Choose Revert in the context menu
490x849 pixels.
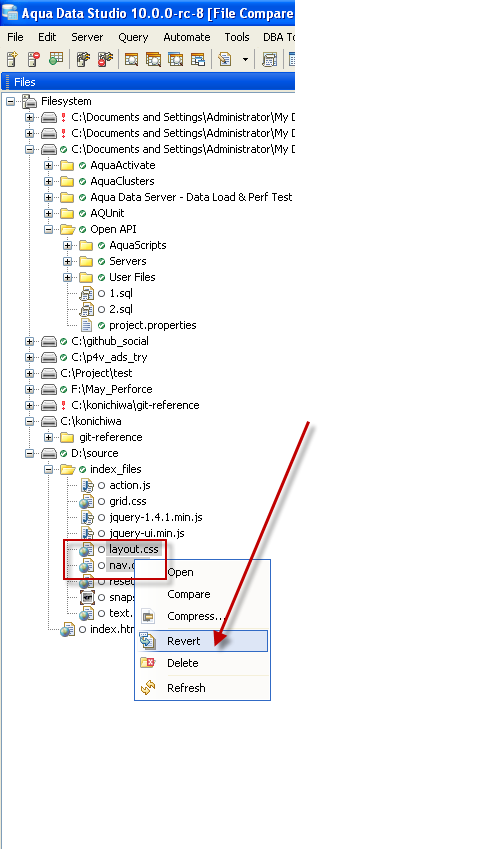coord(202,641)
